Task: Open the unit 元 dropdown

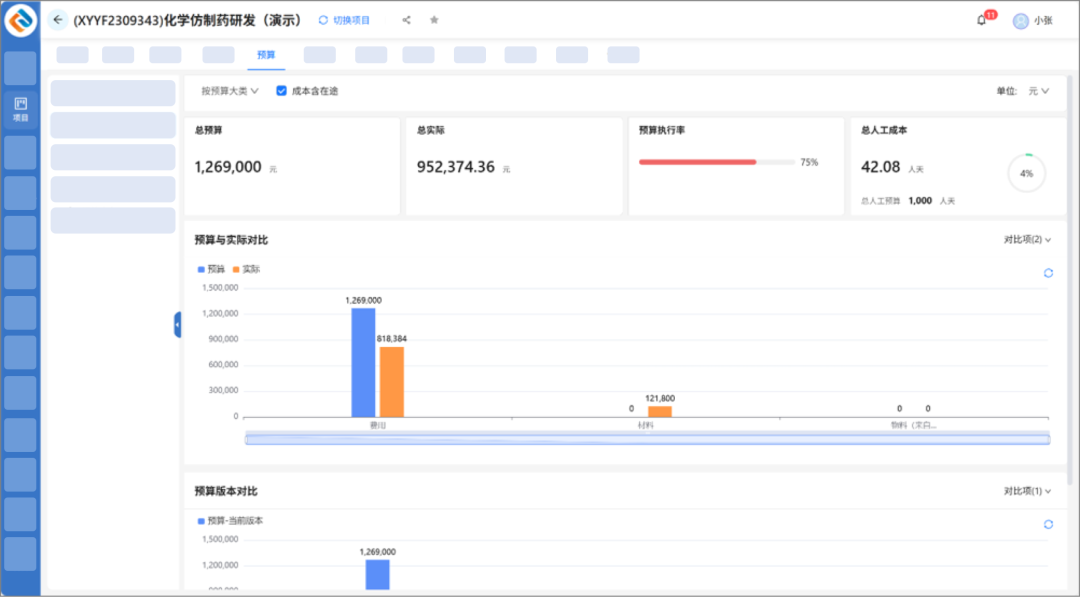Action: click(x=1039, y=91)
